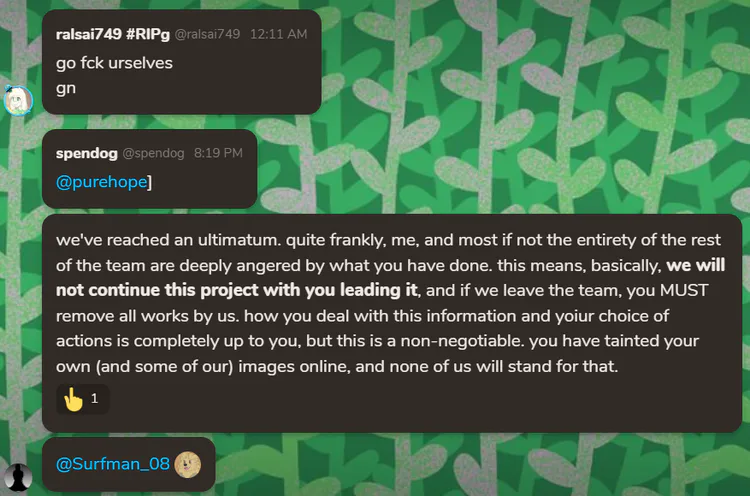Screen dimensions: 750x496
Task: Click the "gn" message line
Action: [66, 87]
